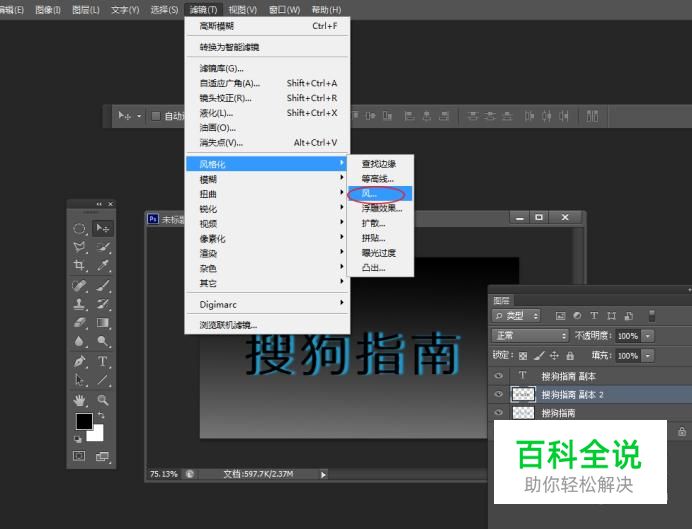Hide the 搜狗指南 副本 2 layer

499,394
